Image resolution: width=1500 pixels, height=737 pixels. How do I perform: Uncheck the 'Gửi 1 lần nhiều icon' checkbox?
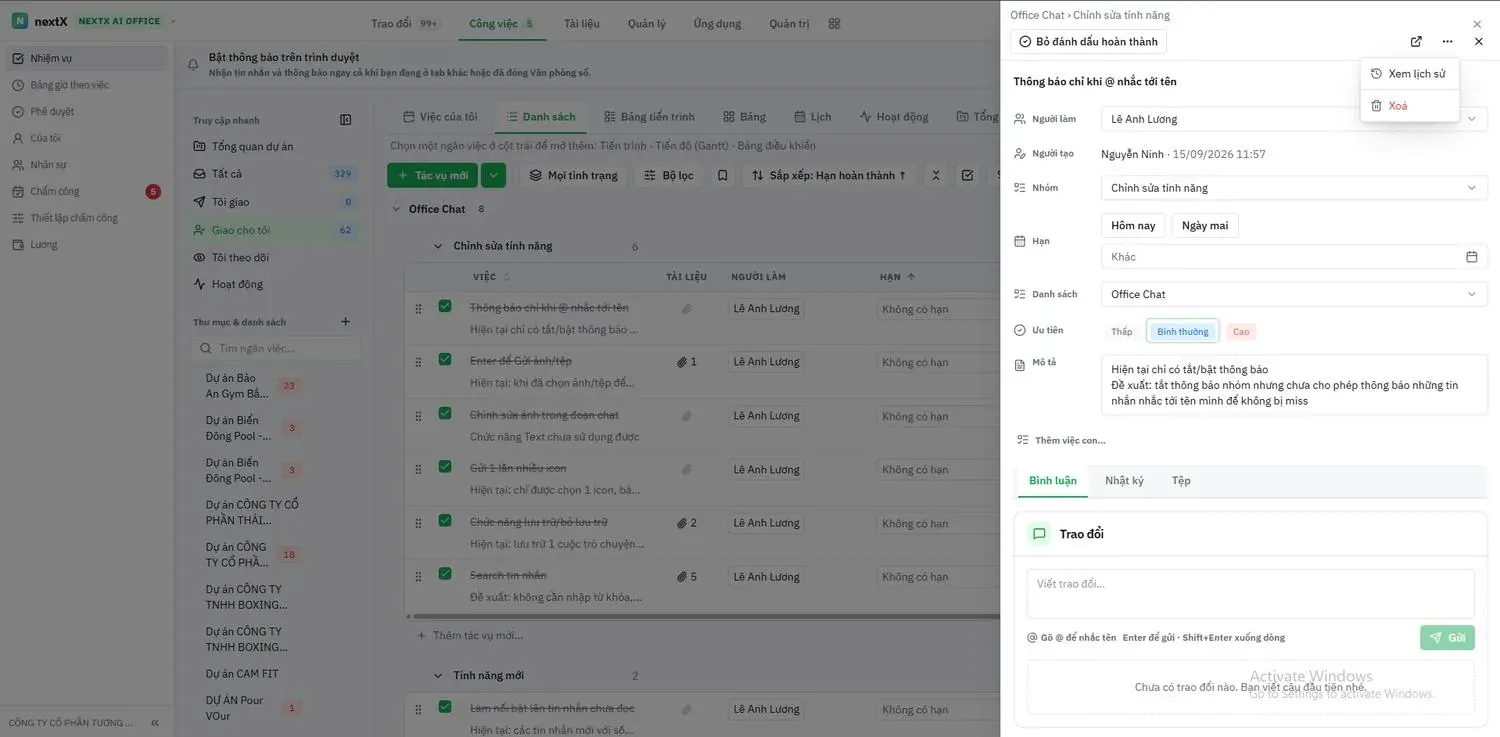[445, 466]
